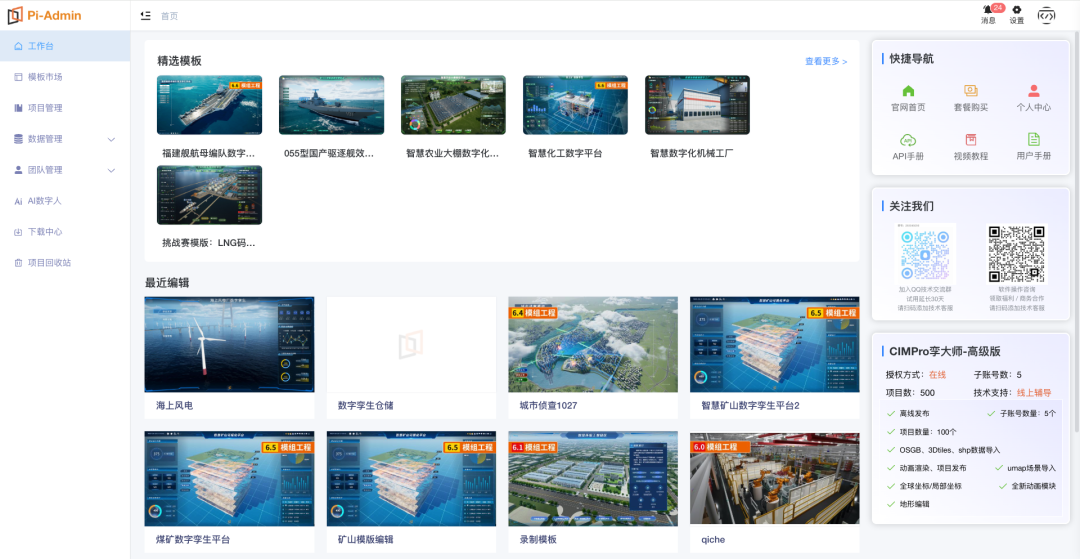Open 套餐购买 icon in quick navigation
1080x559 pixels.
(970, 91)
